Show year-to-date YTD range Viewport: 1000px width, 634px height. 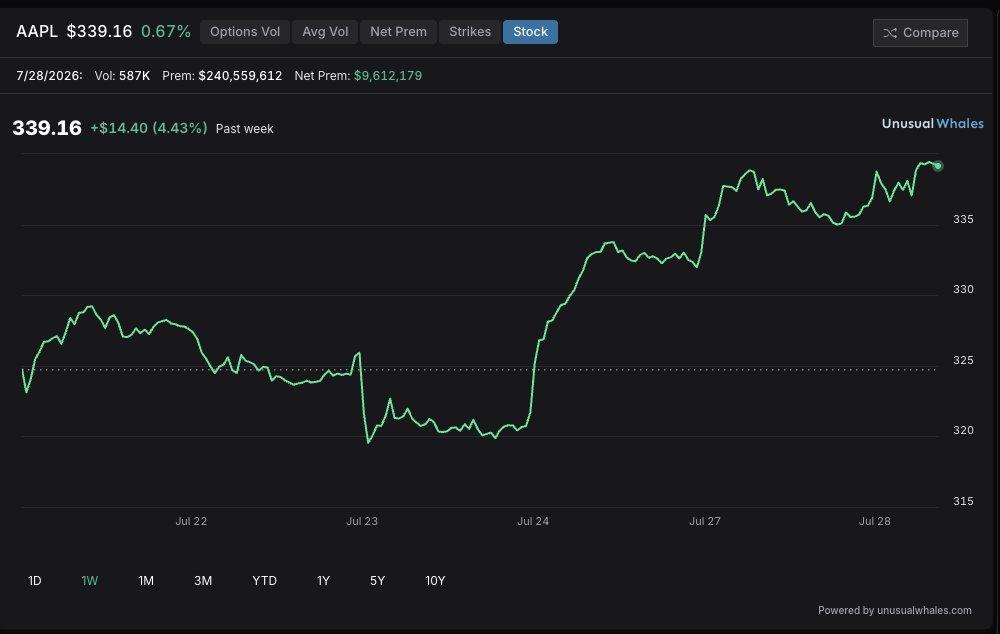click(265, 580)
